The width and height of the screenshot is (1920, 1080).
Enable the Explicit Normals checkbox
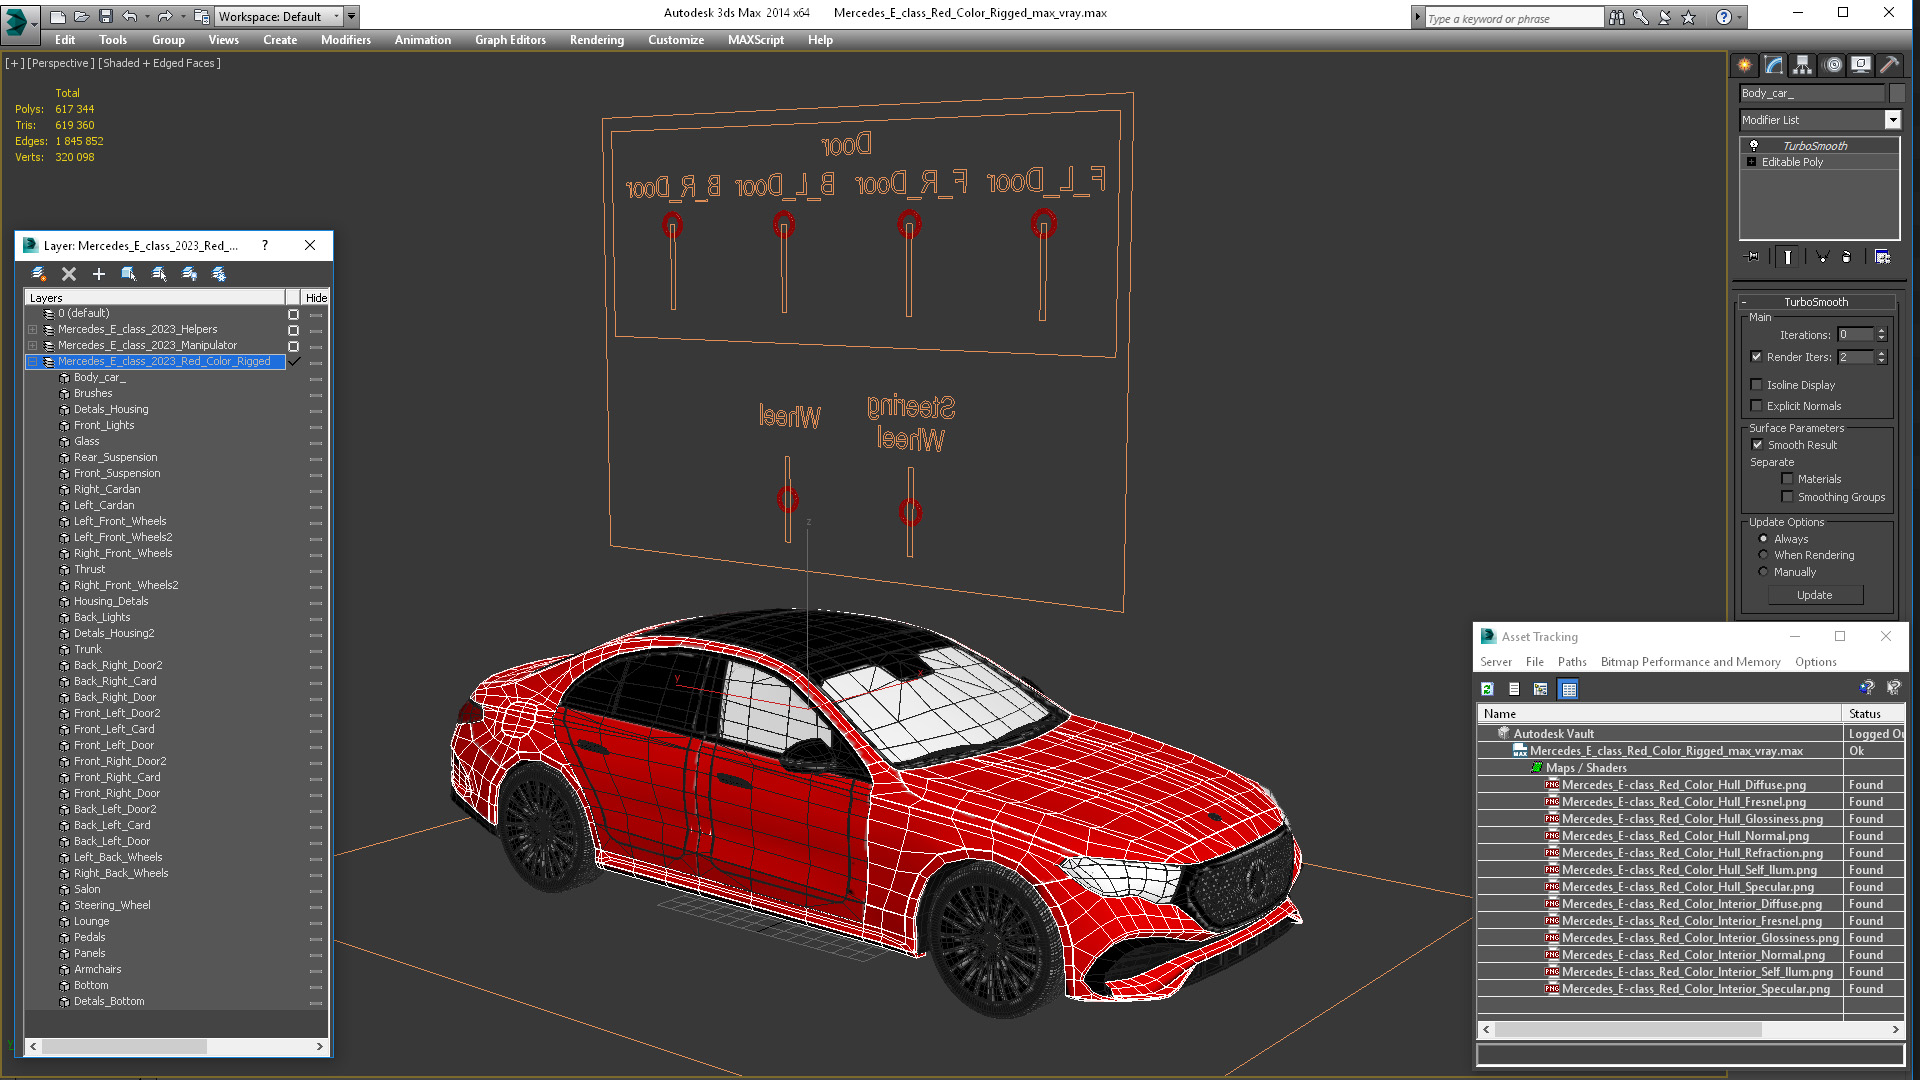(1757, 406)
